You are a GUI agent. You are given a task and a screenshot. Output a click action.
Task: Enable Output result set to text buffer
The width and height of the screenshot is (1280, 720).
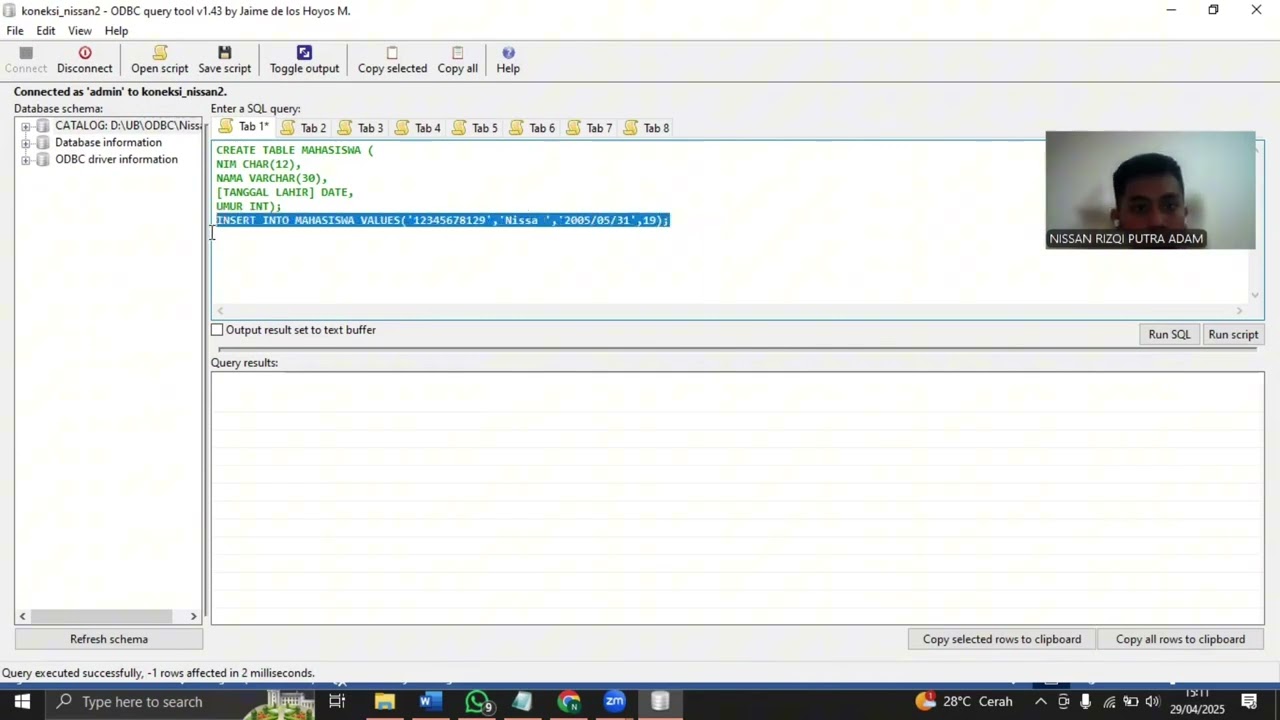tap(217, 330)
